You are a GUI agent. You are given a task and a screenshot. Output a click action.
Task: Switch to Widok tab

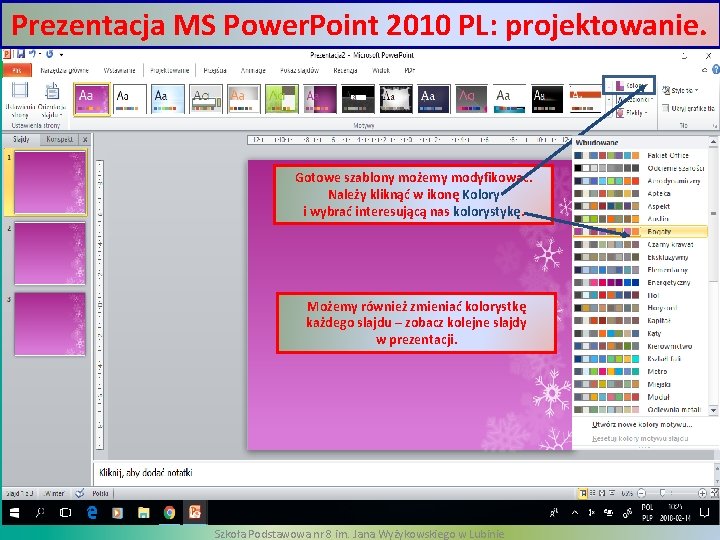(381, 70)
